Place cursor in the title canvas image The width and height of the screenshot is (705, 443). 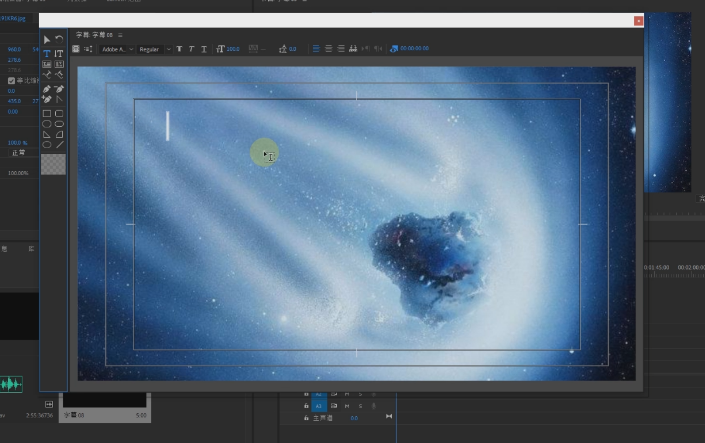(357, 224)
